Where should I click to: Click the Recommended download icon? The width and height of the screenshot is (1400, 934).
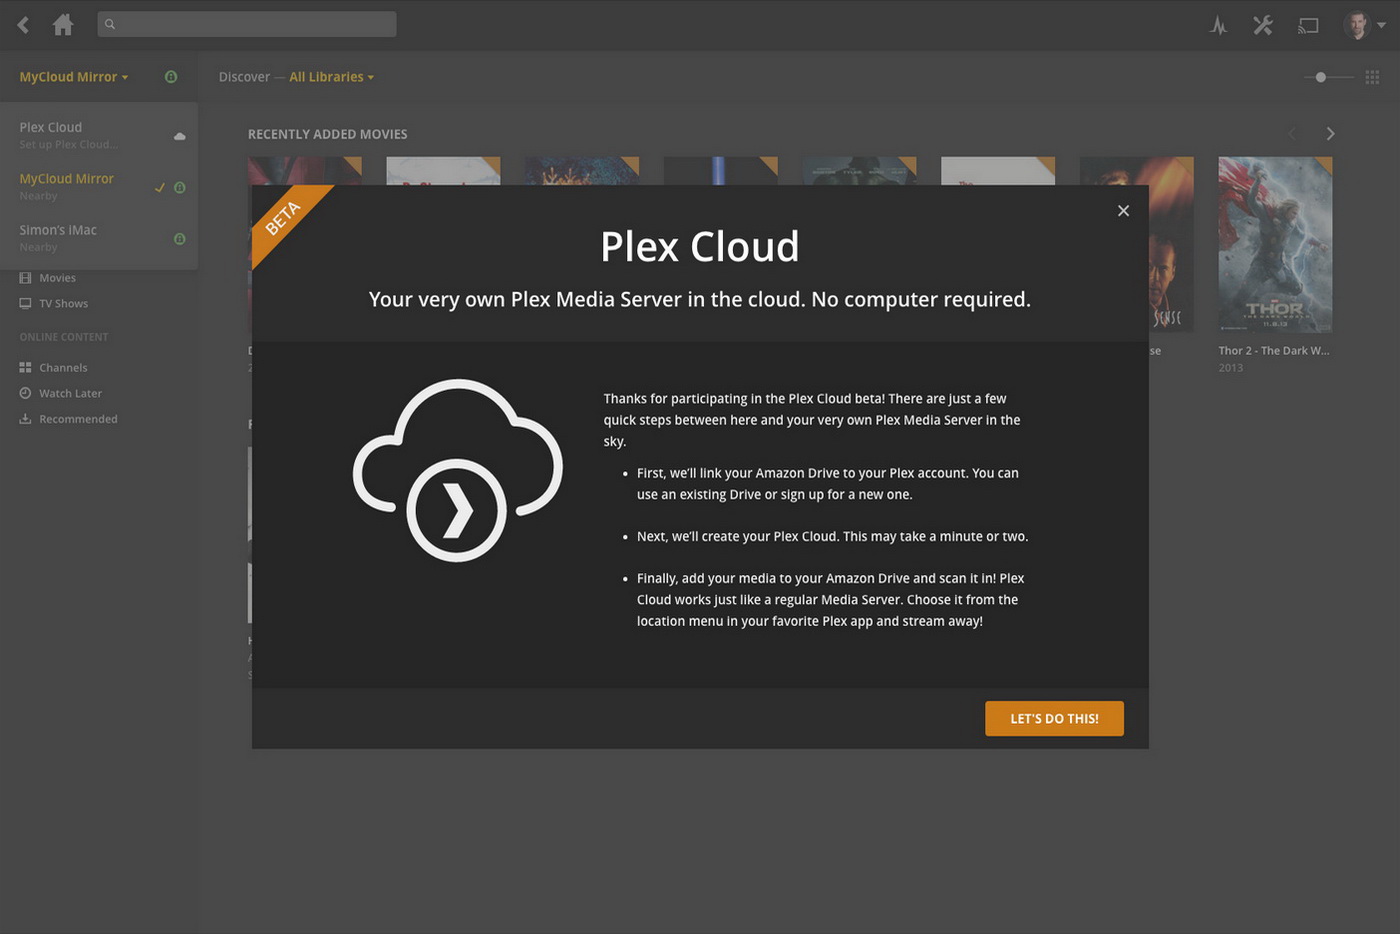[26, 419]
